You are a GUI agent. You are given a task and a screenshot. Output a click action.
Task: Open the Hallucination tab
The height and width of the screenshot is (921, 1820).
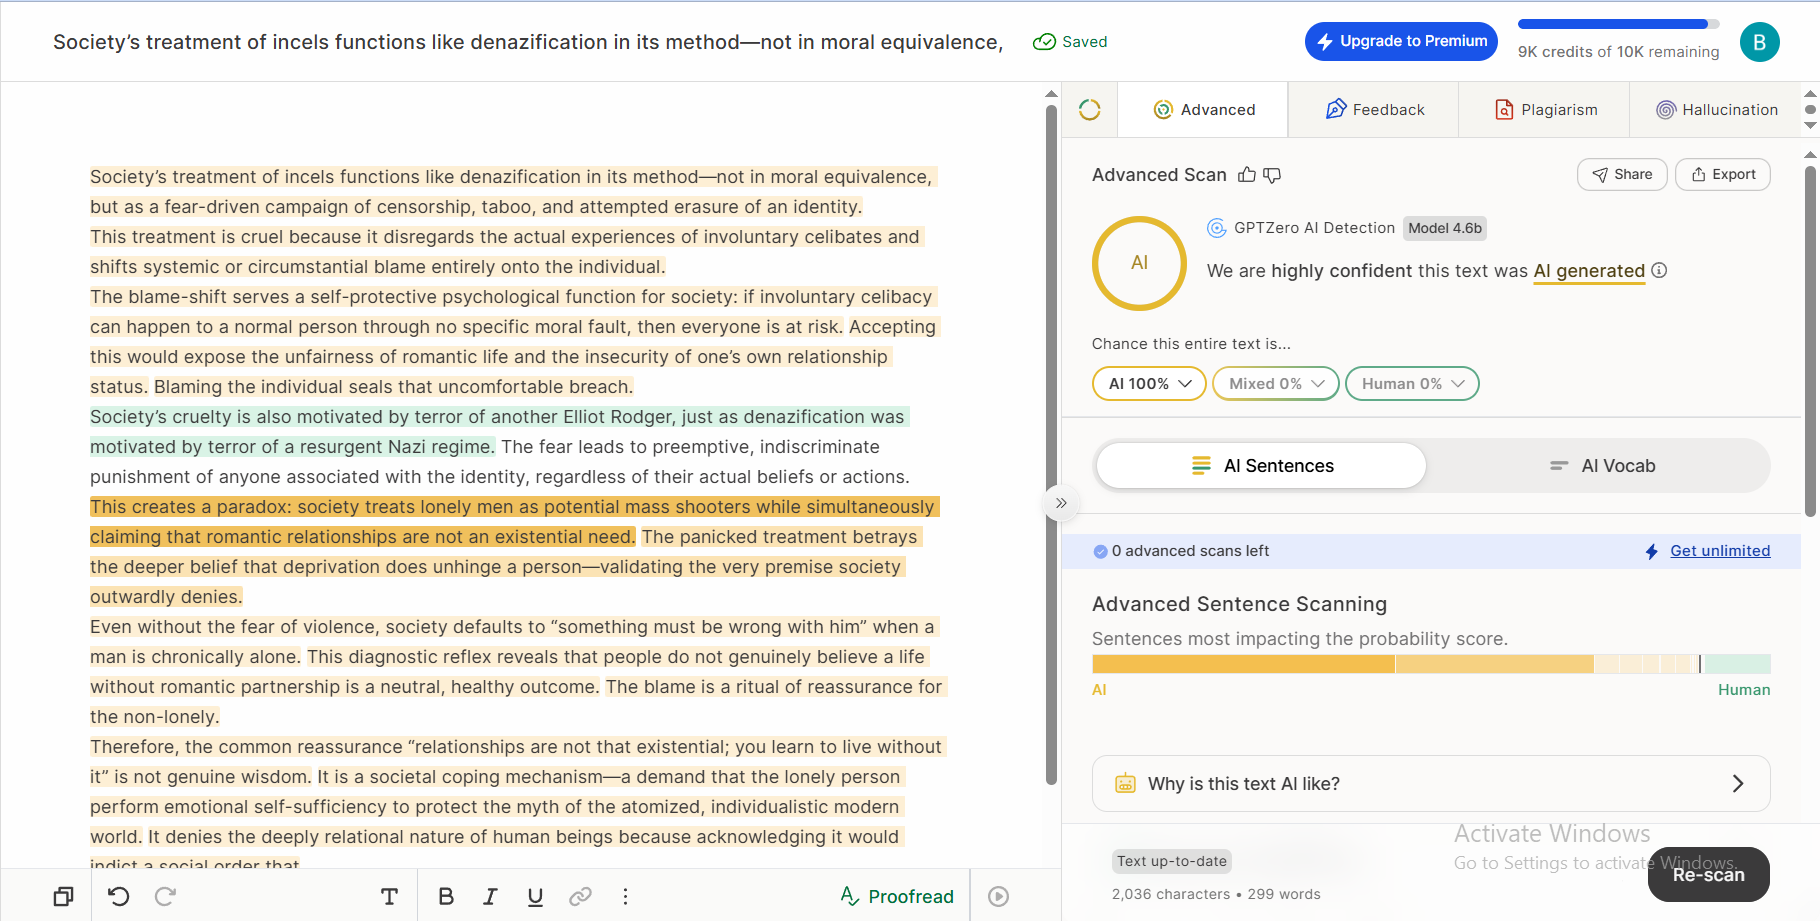tap(1716, 110)
